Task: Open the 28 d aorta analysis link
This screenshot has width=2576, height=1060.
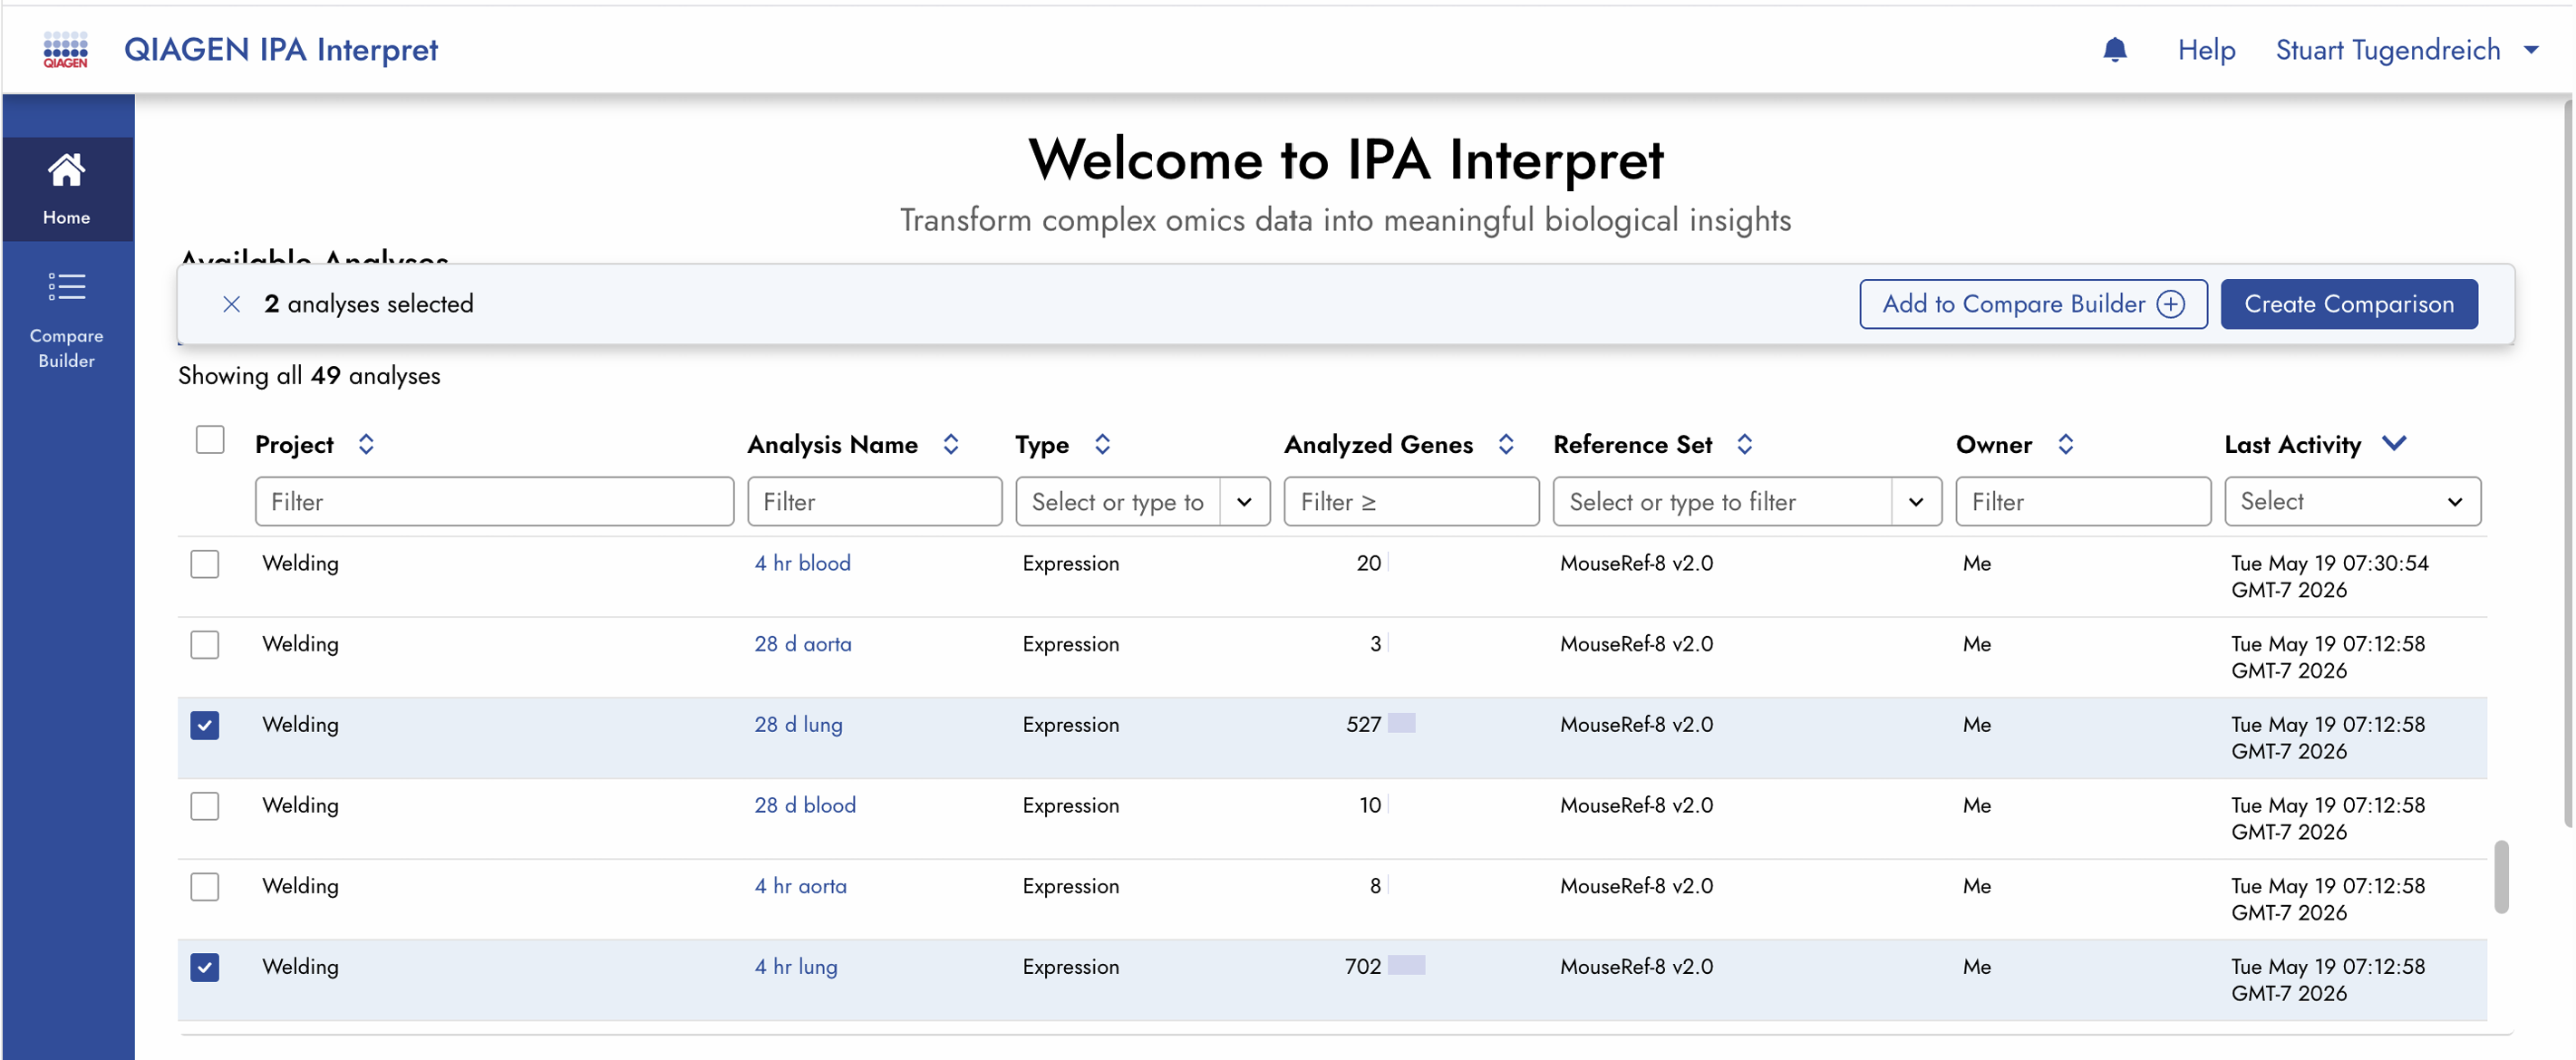Action: click(803, 644)
